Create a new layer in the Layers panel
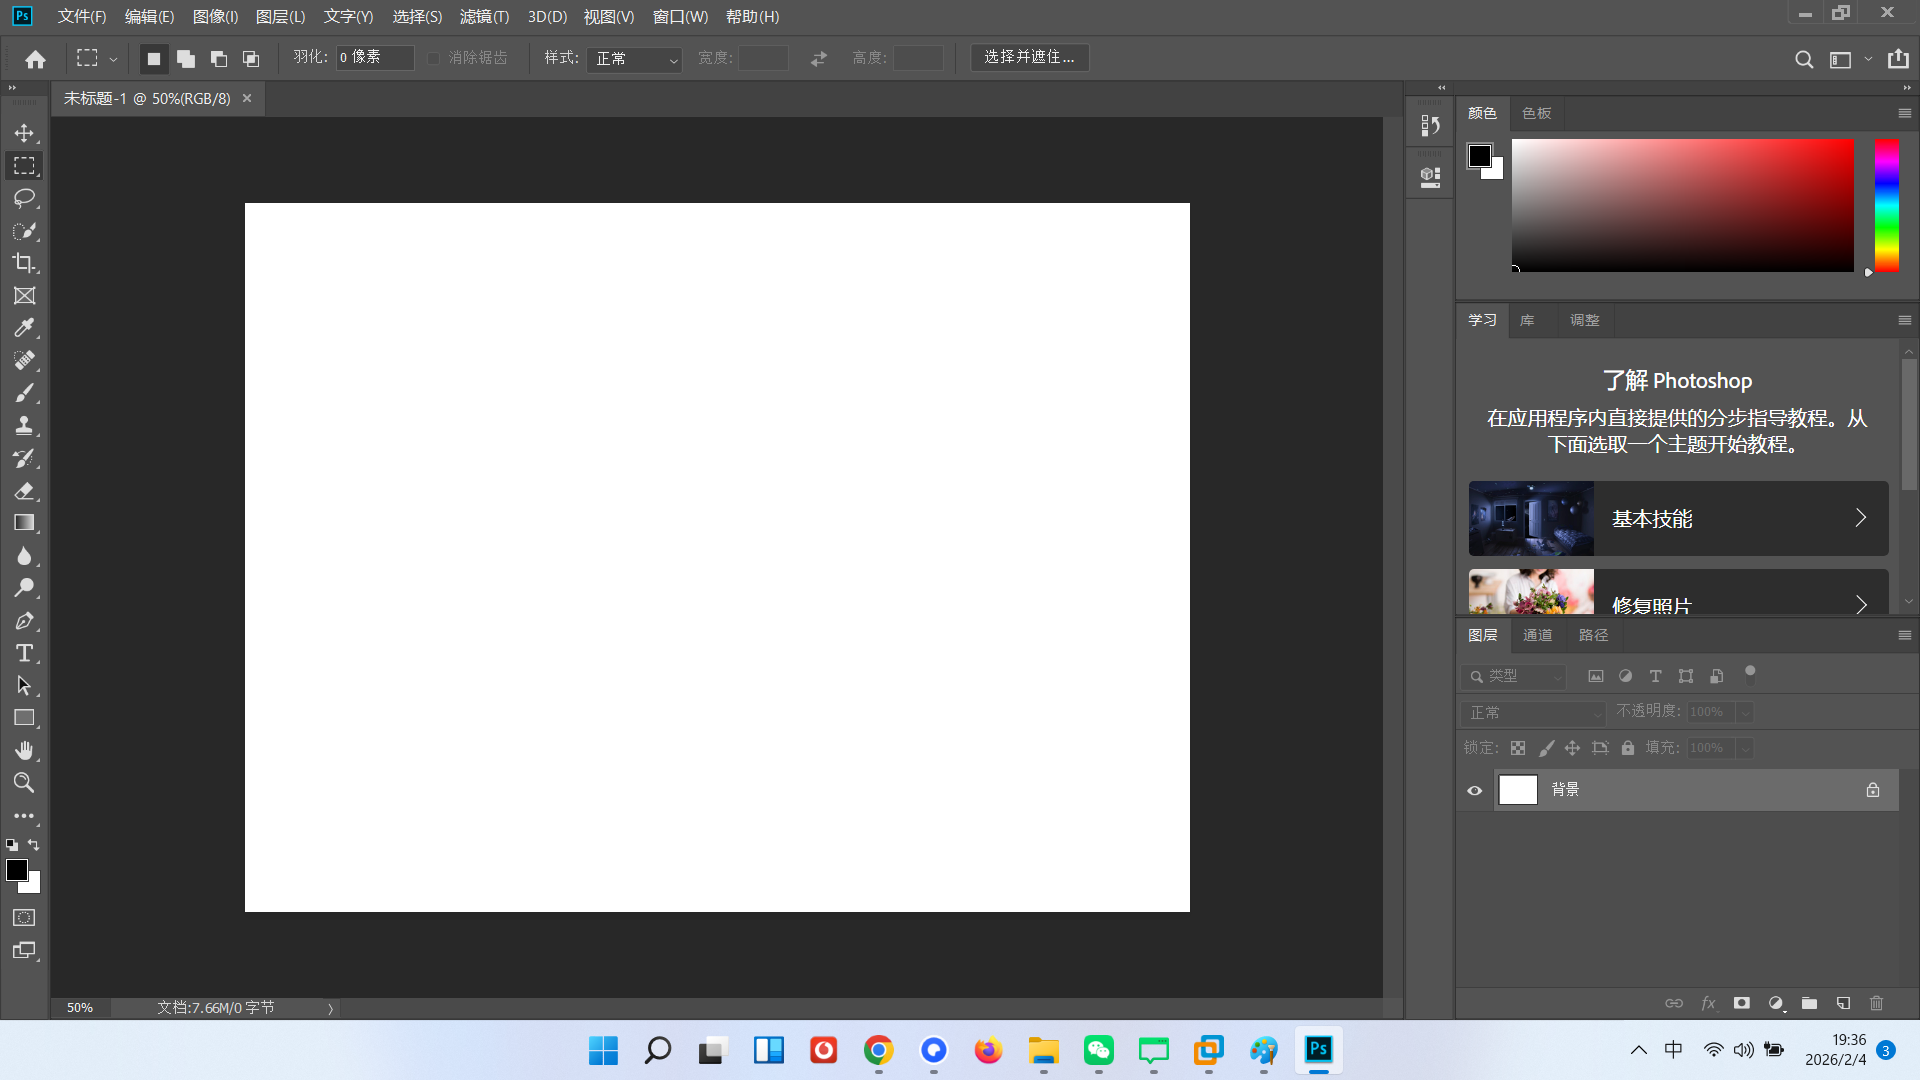This screenshot has height=1080, width=1920. [x=1843, y=1003]
